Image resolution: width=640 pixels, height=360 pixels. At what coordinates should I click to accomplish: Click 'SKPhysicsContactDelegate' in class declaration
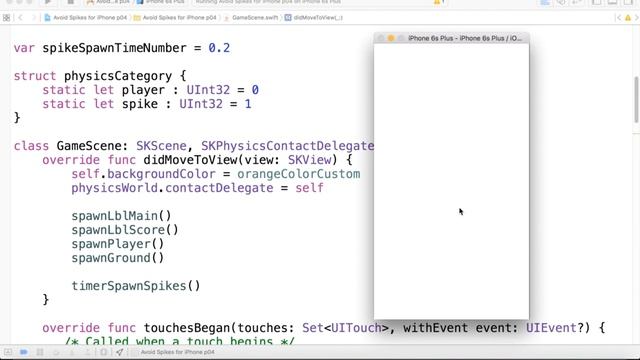287,146
